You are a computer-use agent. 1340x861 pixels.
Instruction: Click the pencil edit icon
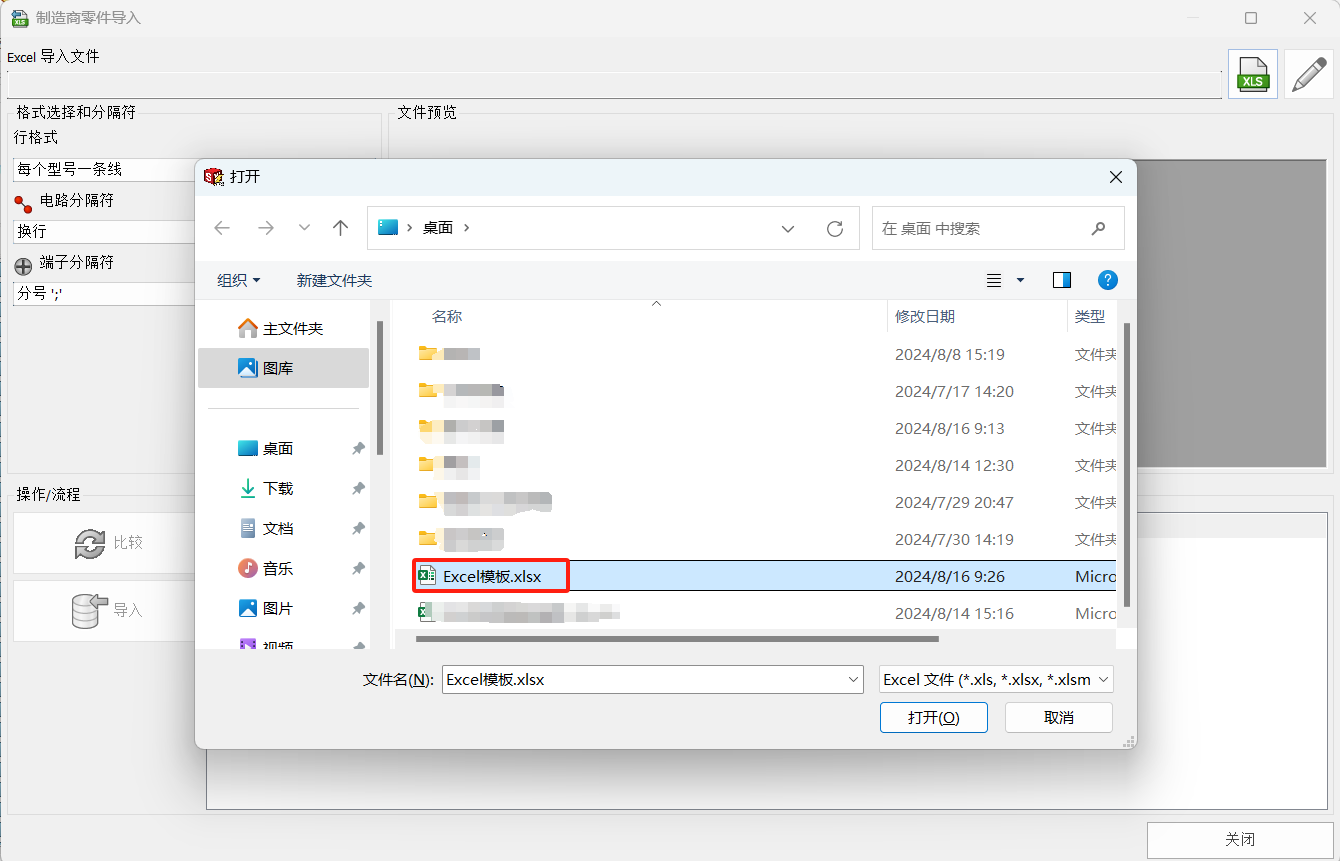(x=1309, y=74)
